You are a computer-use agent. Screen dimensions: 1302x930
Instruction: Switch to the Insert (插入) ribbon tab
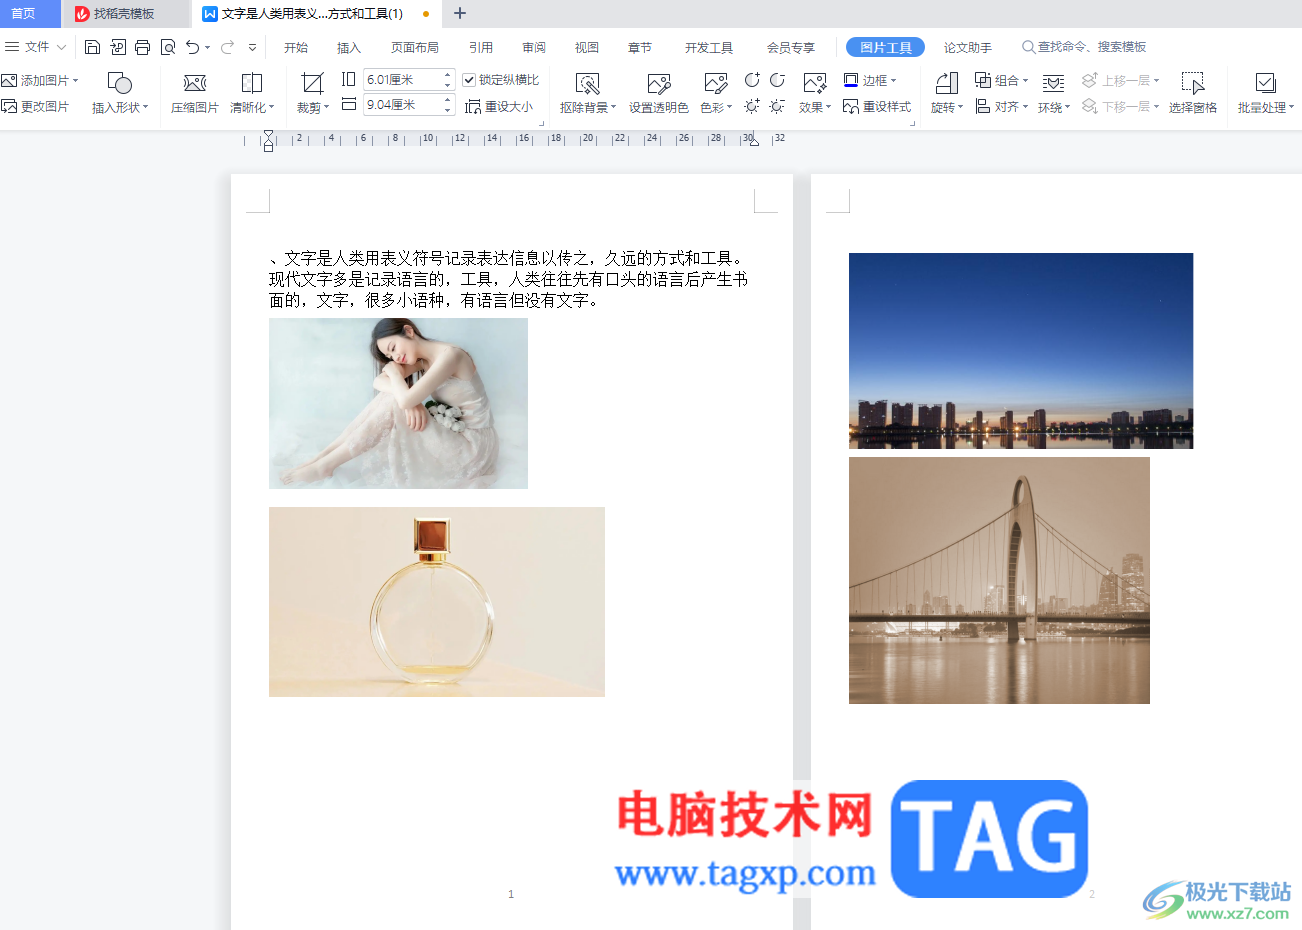click(x=349, y=47)
